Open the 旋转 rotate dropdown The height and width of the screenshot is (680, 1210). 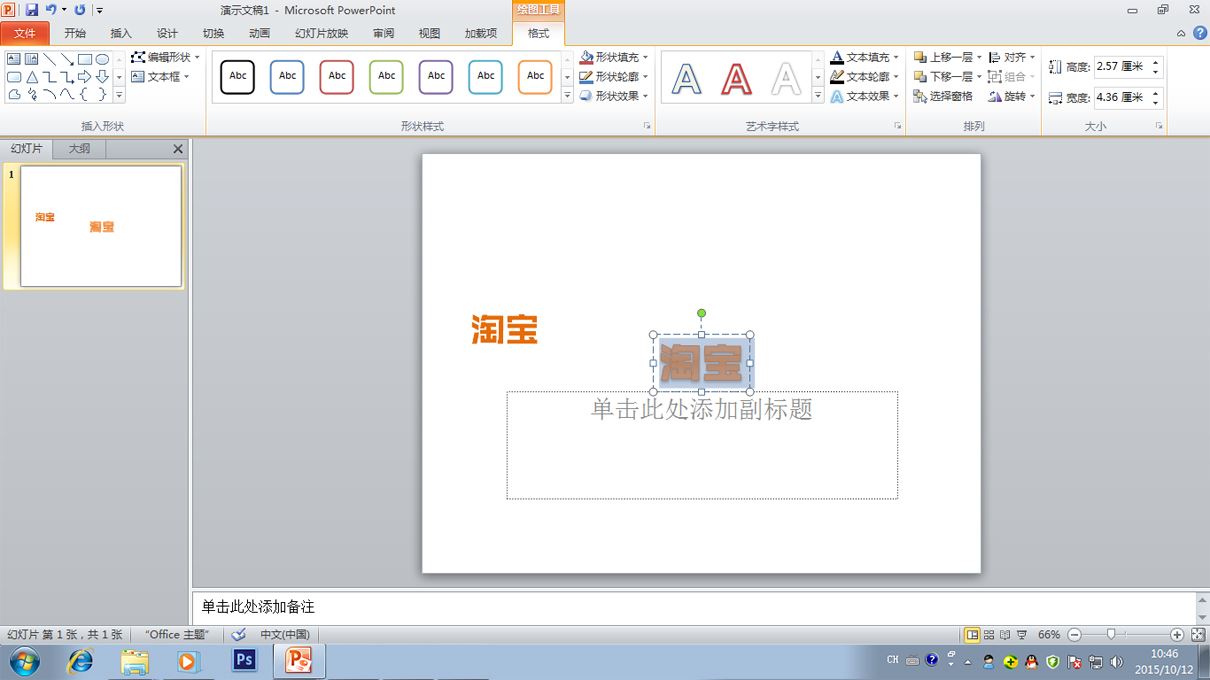tap(1012, 96)
